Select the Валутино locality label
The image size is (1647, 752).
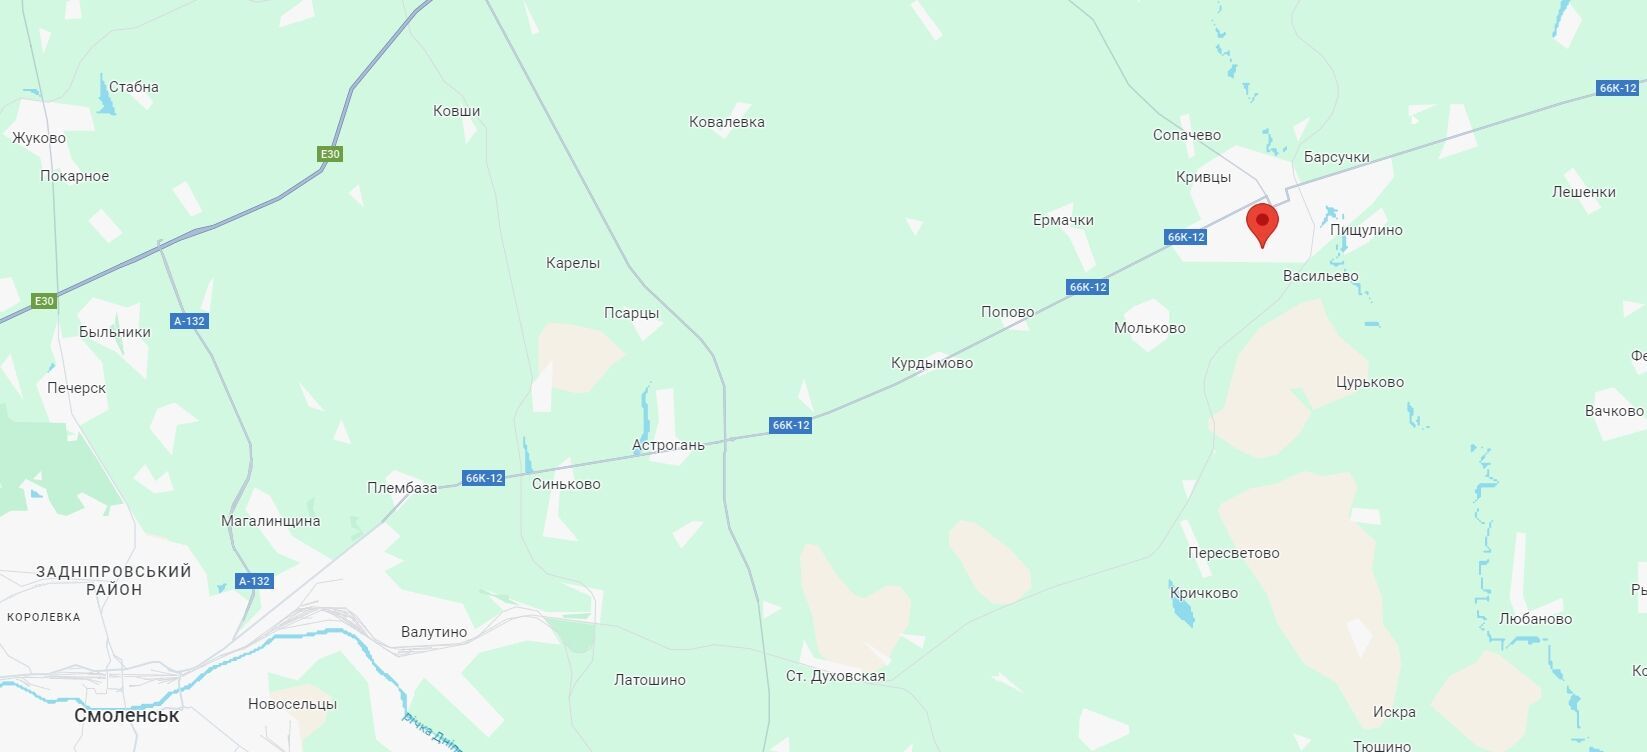[x=434, y=632]
